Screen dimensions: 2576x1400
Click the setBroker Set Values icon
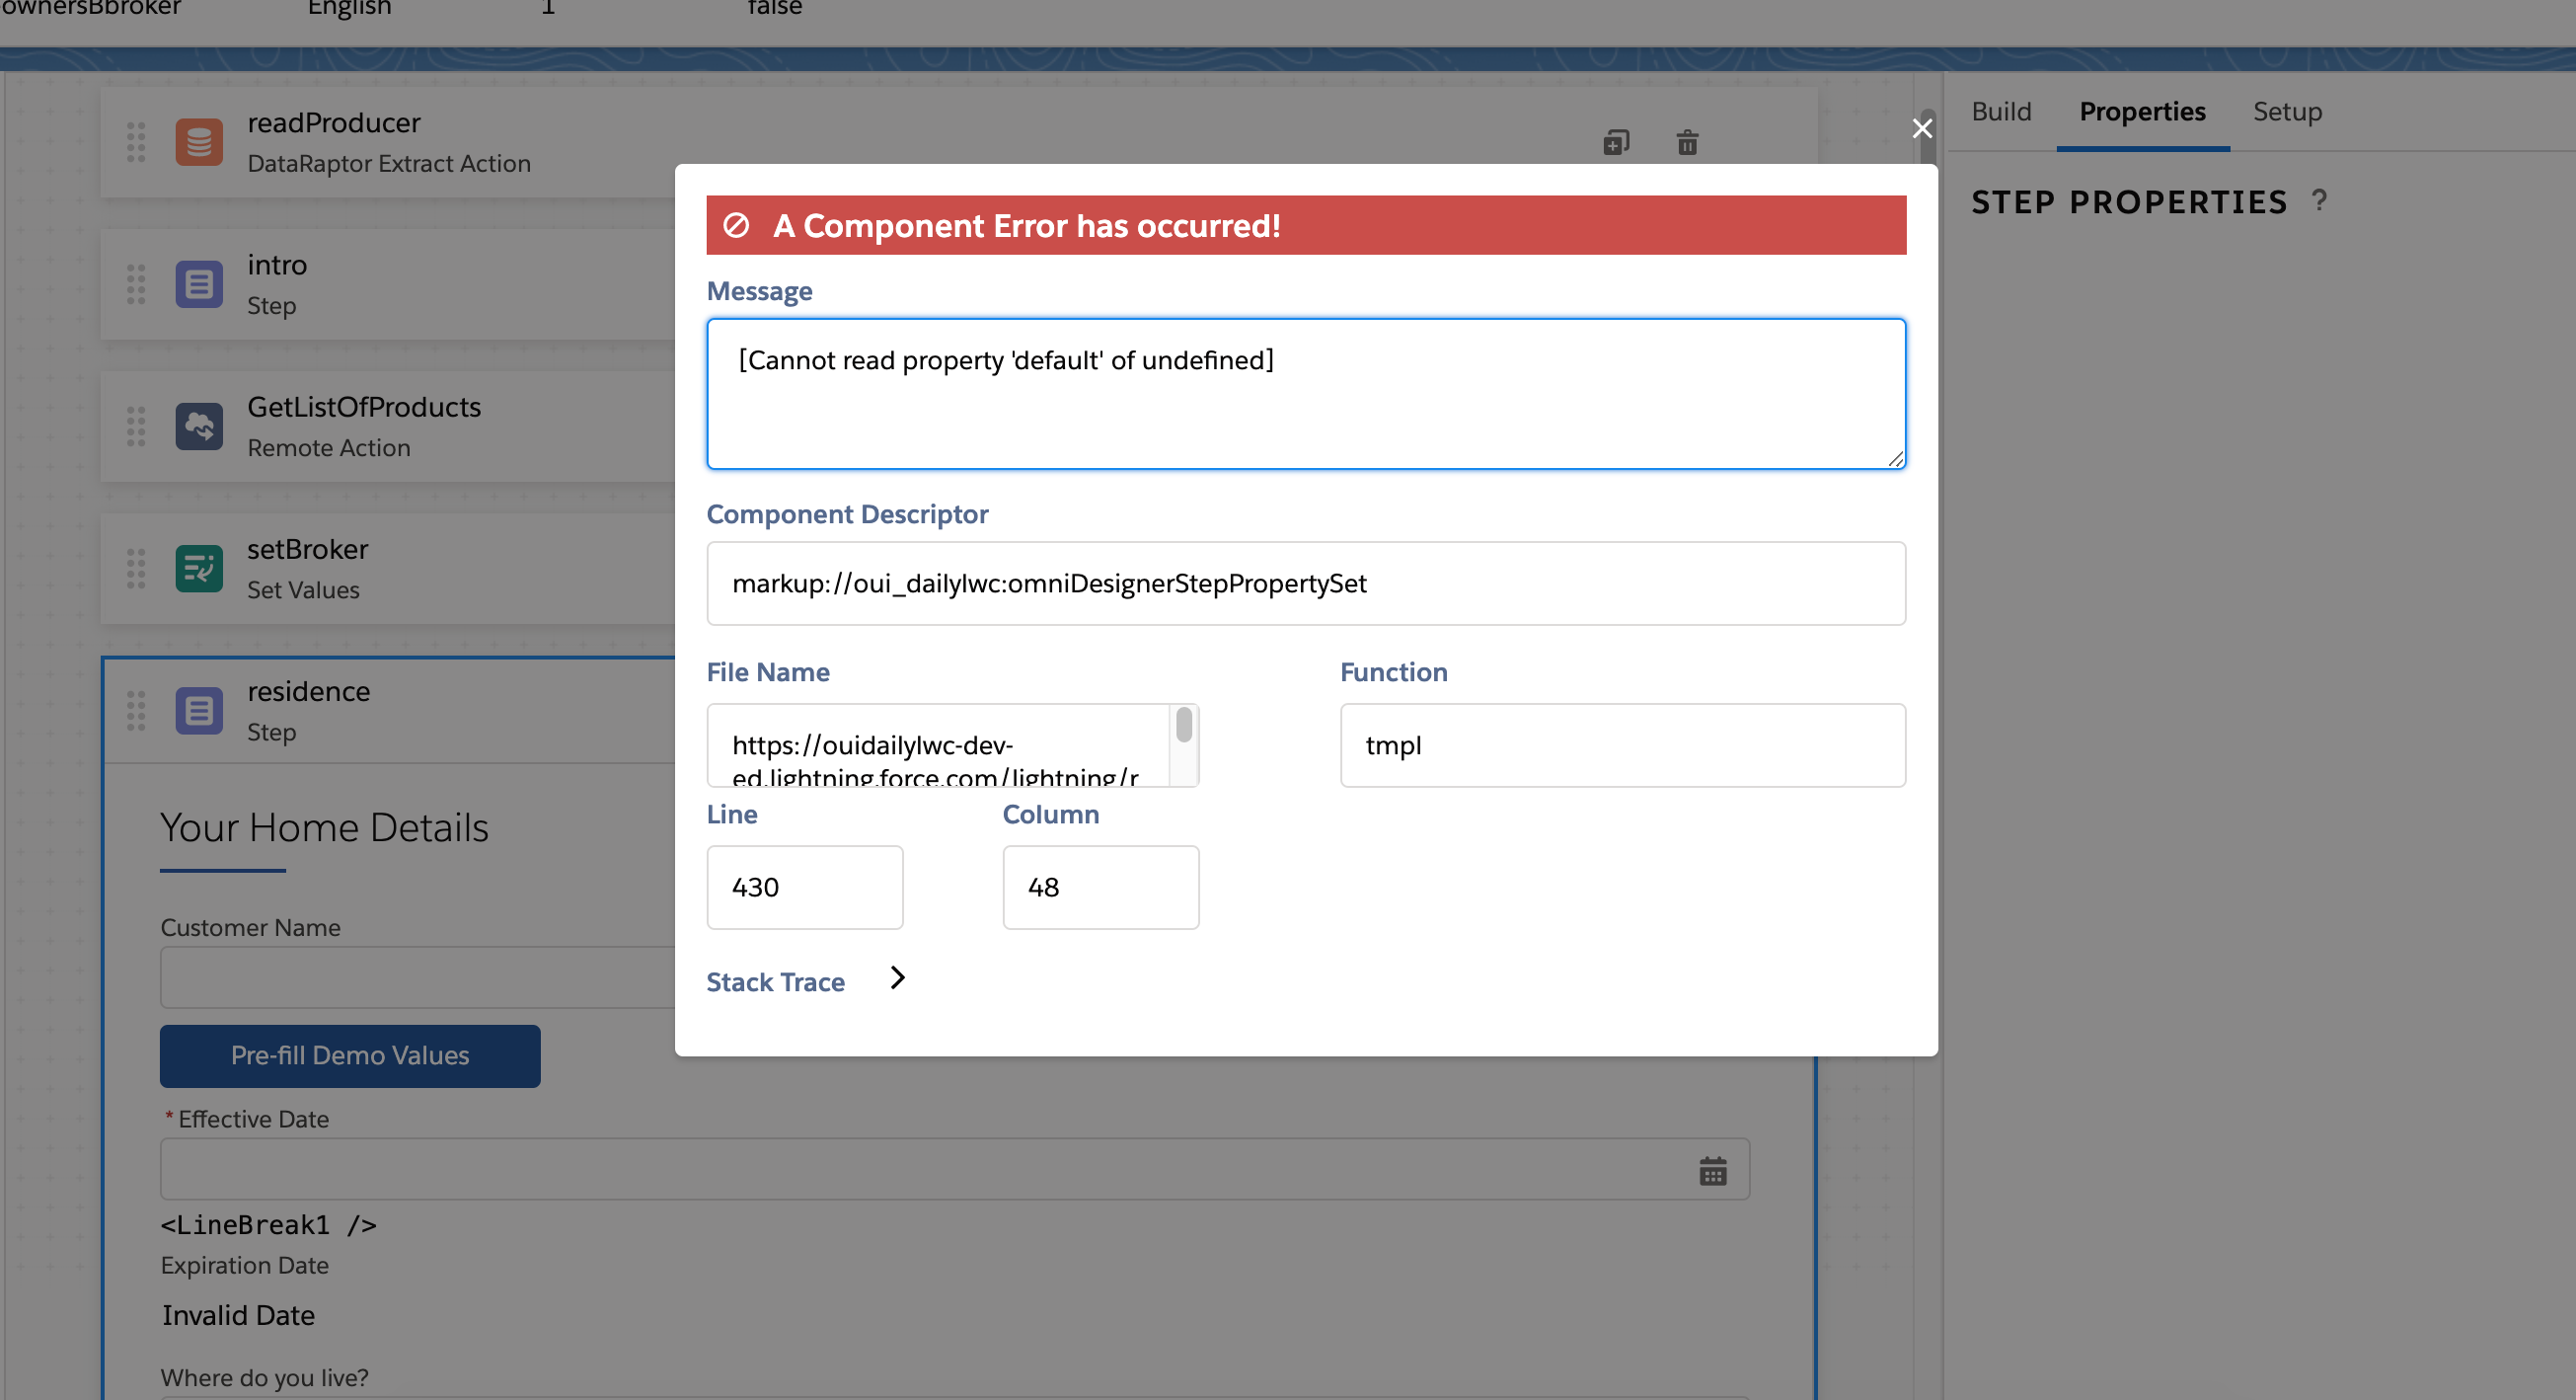(x=199, y=569)
